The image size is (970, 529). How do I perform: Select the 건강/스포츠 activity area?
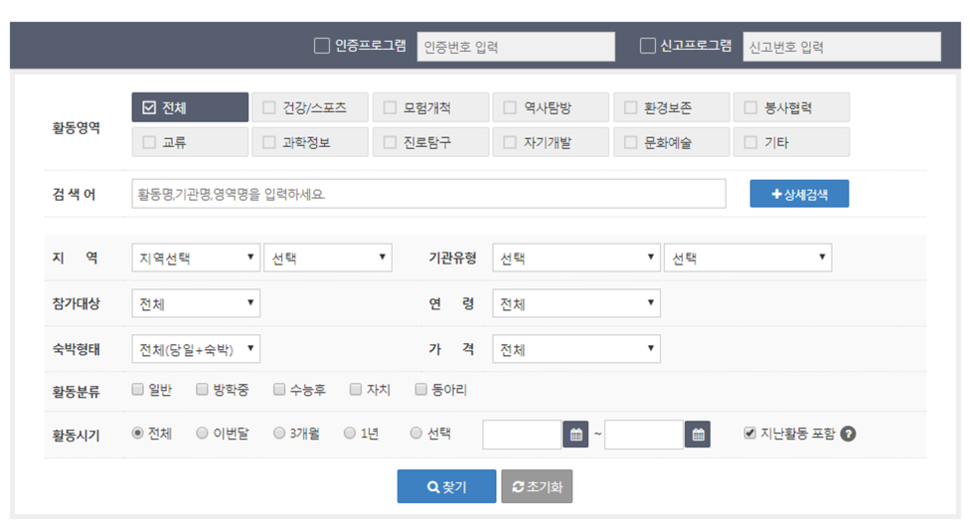[x=309, y=108]
